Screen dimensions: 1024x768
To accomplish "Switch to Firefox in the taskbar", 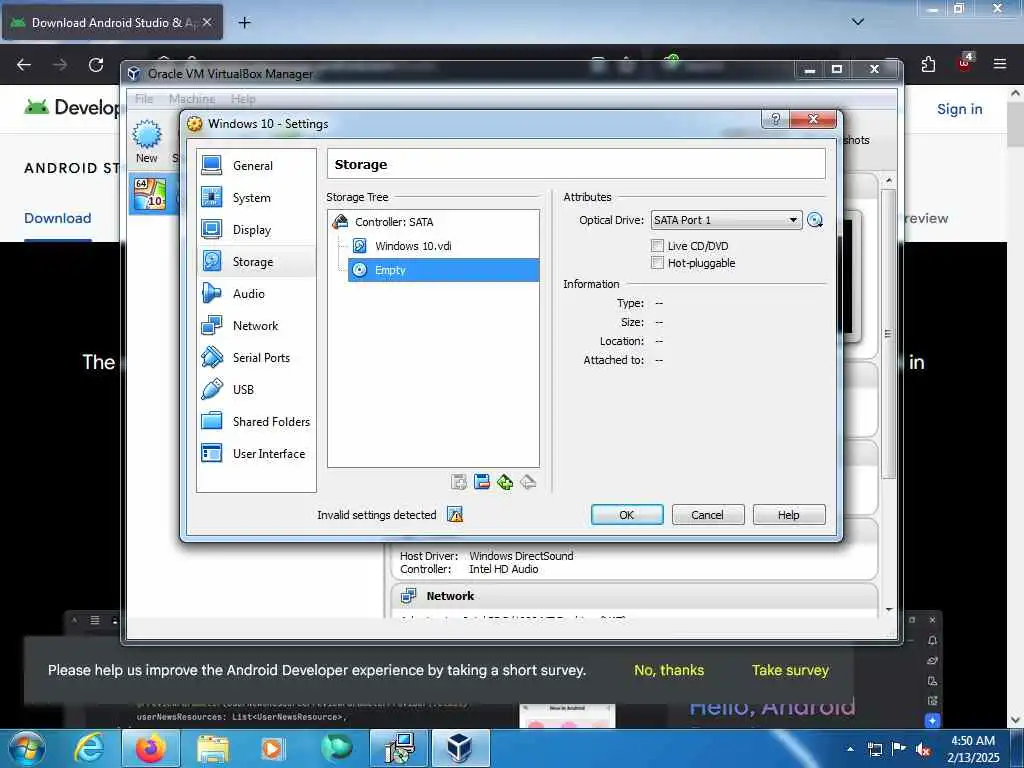I will [x=150, y=748].
